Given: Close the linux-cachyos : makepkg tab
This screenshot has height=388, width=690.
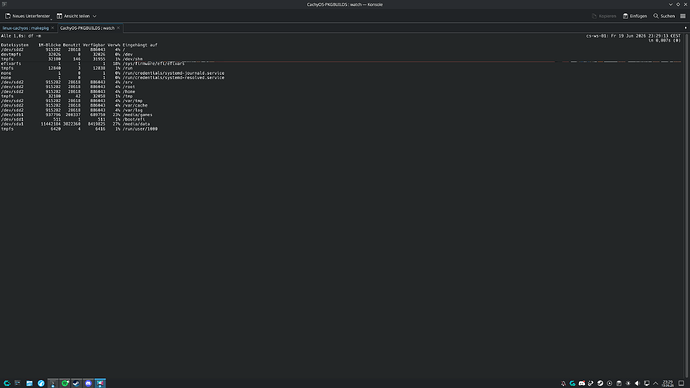Looking at the screenshot, I should coord(53,28).
